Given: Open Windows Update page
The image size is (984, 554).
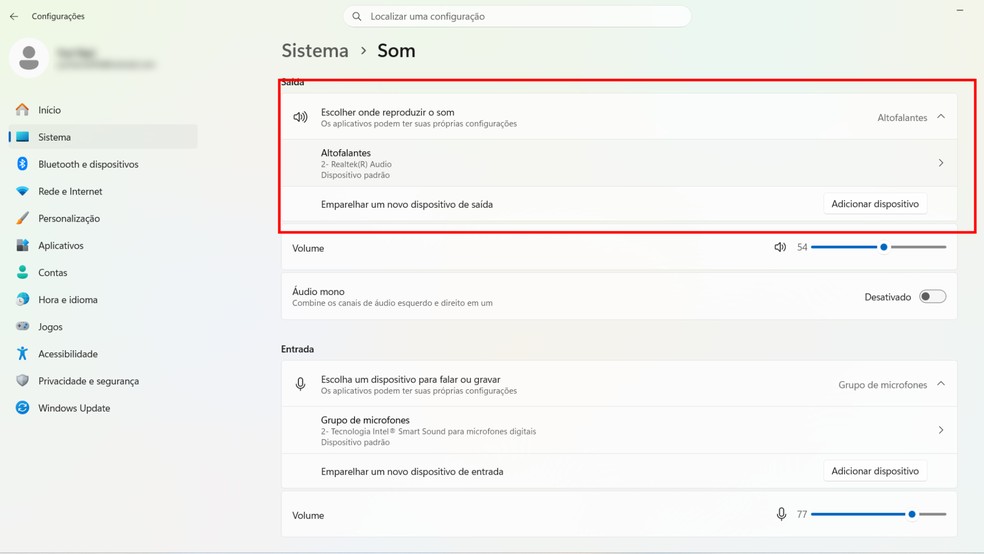Looking at the screenshot, I should tap(104, 408).
